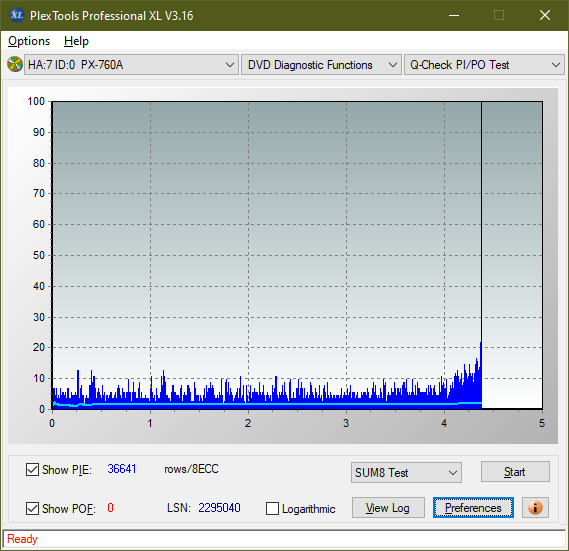
Task: Click the Start button
Action: click(x=515, y=472)
